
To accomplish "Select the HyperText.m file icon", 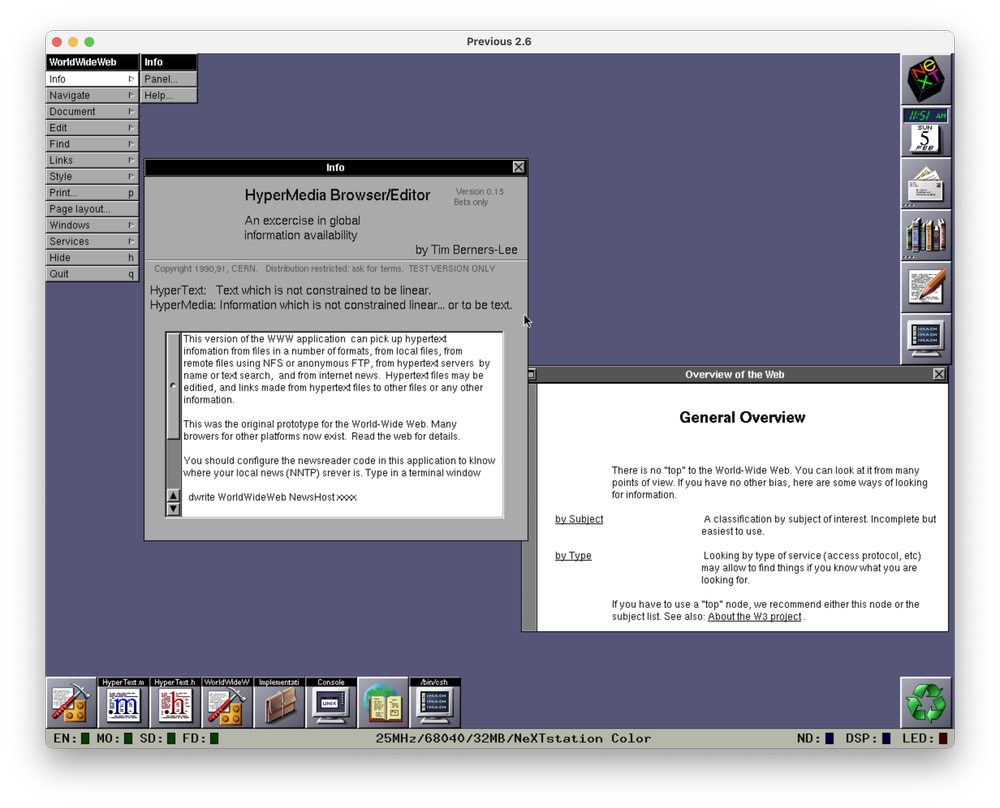I will click(123, 703).
